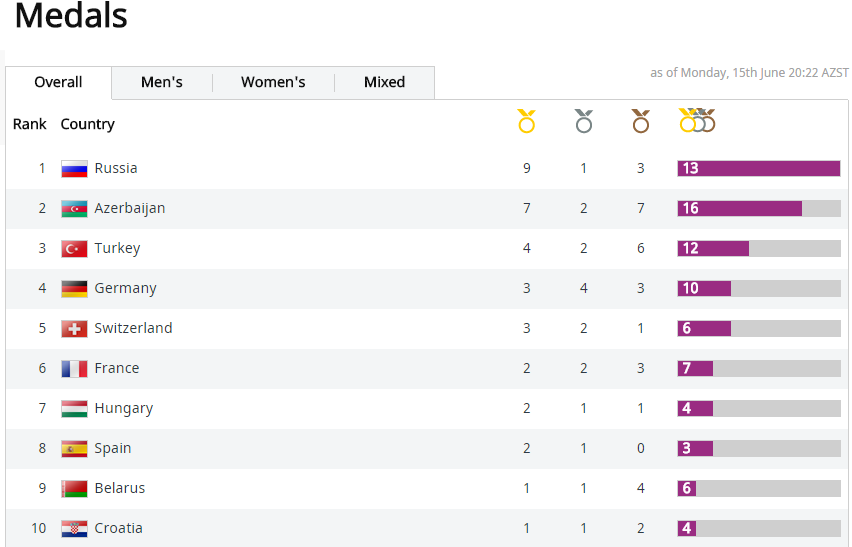Click the Russia flag icon
This screenshot has width=852, height=547.
point(74,169)
